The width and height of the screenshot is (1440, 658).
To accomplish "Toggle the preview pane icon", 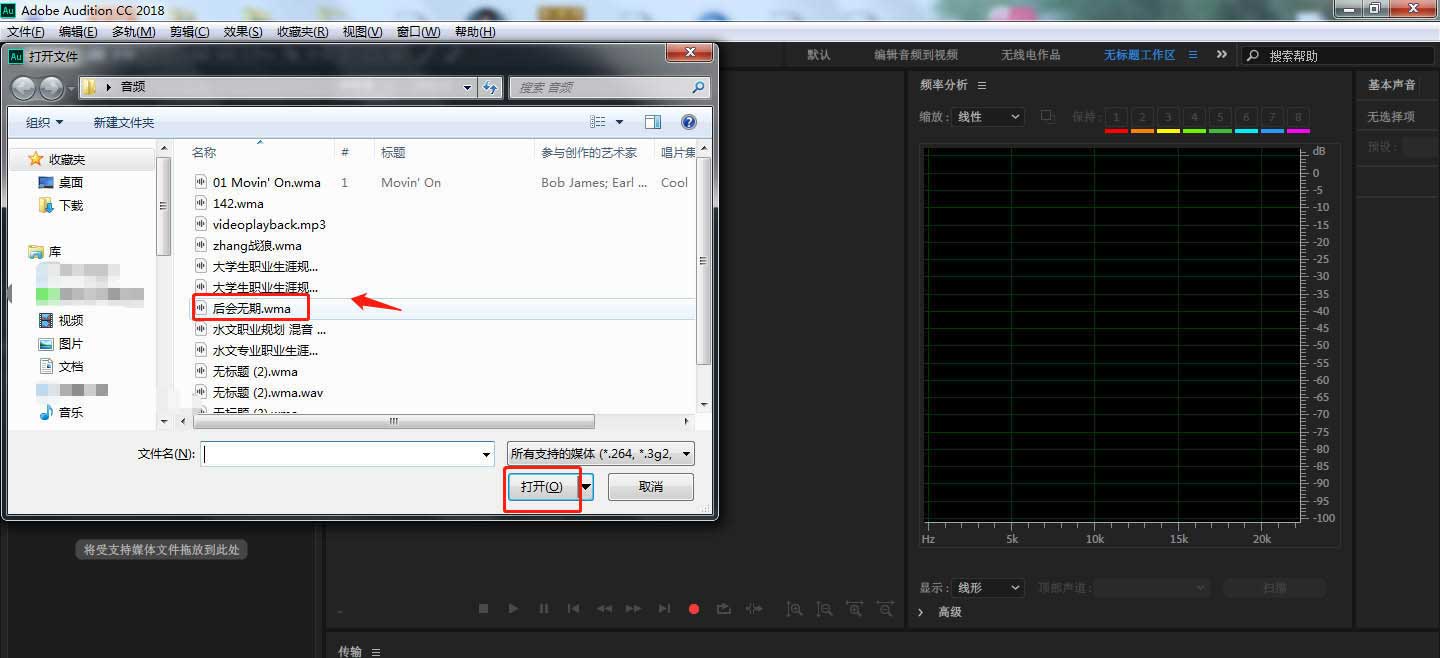I will pos(653,122).
